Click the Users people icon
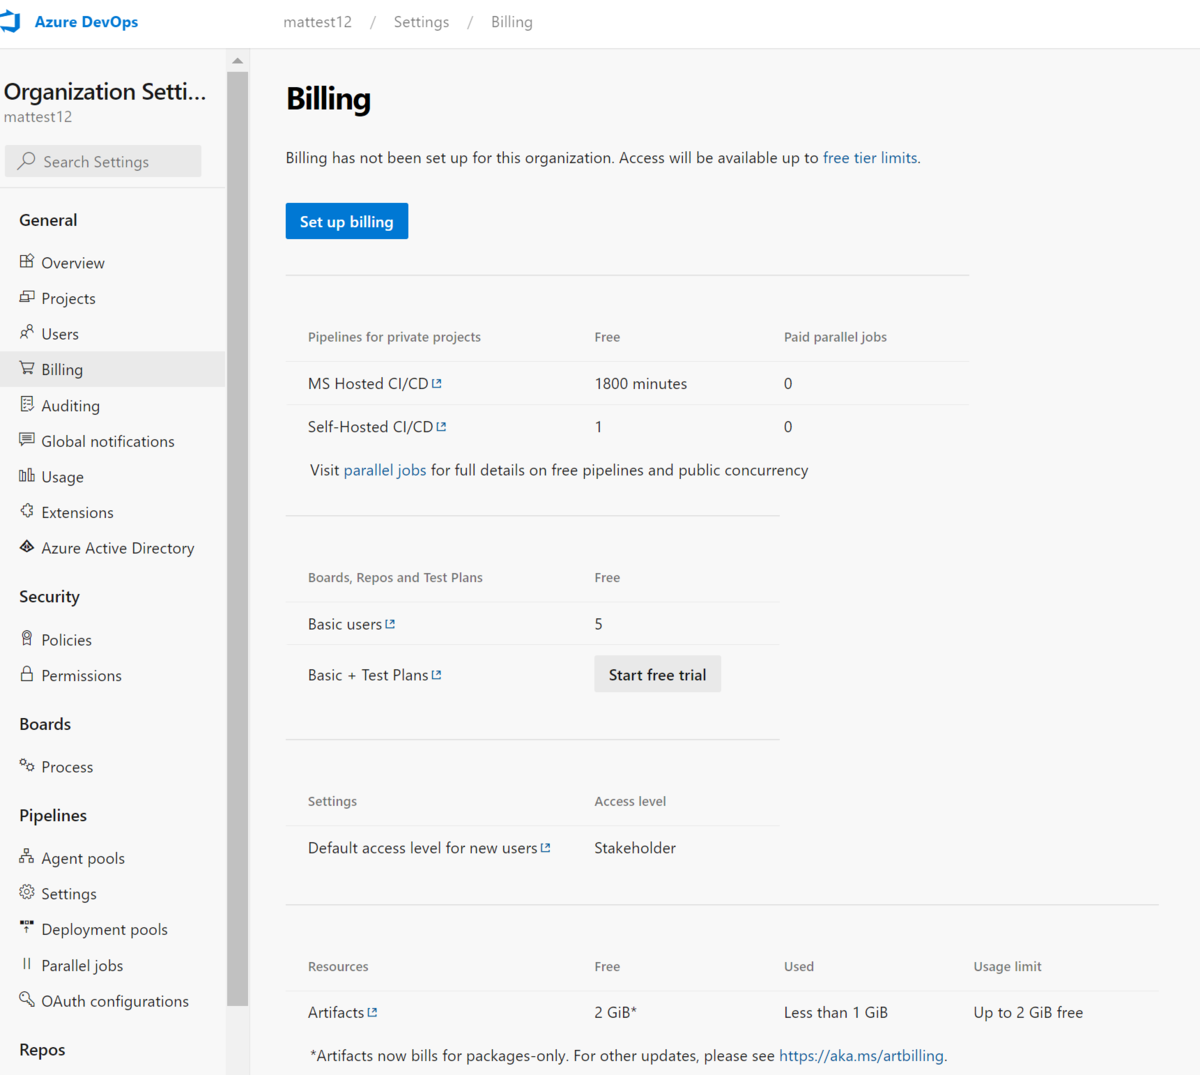 point(27,332)
